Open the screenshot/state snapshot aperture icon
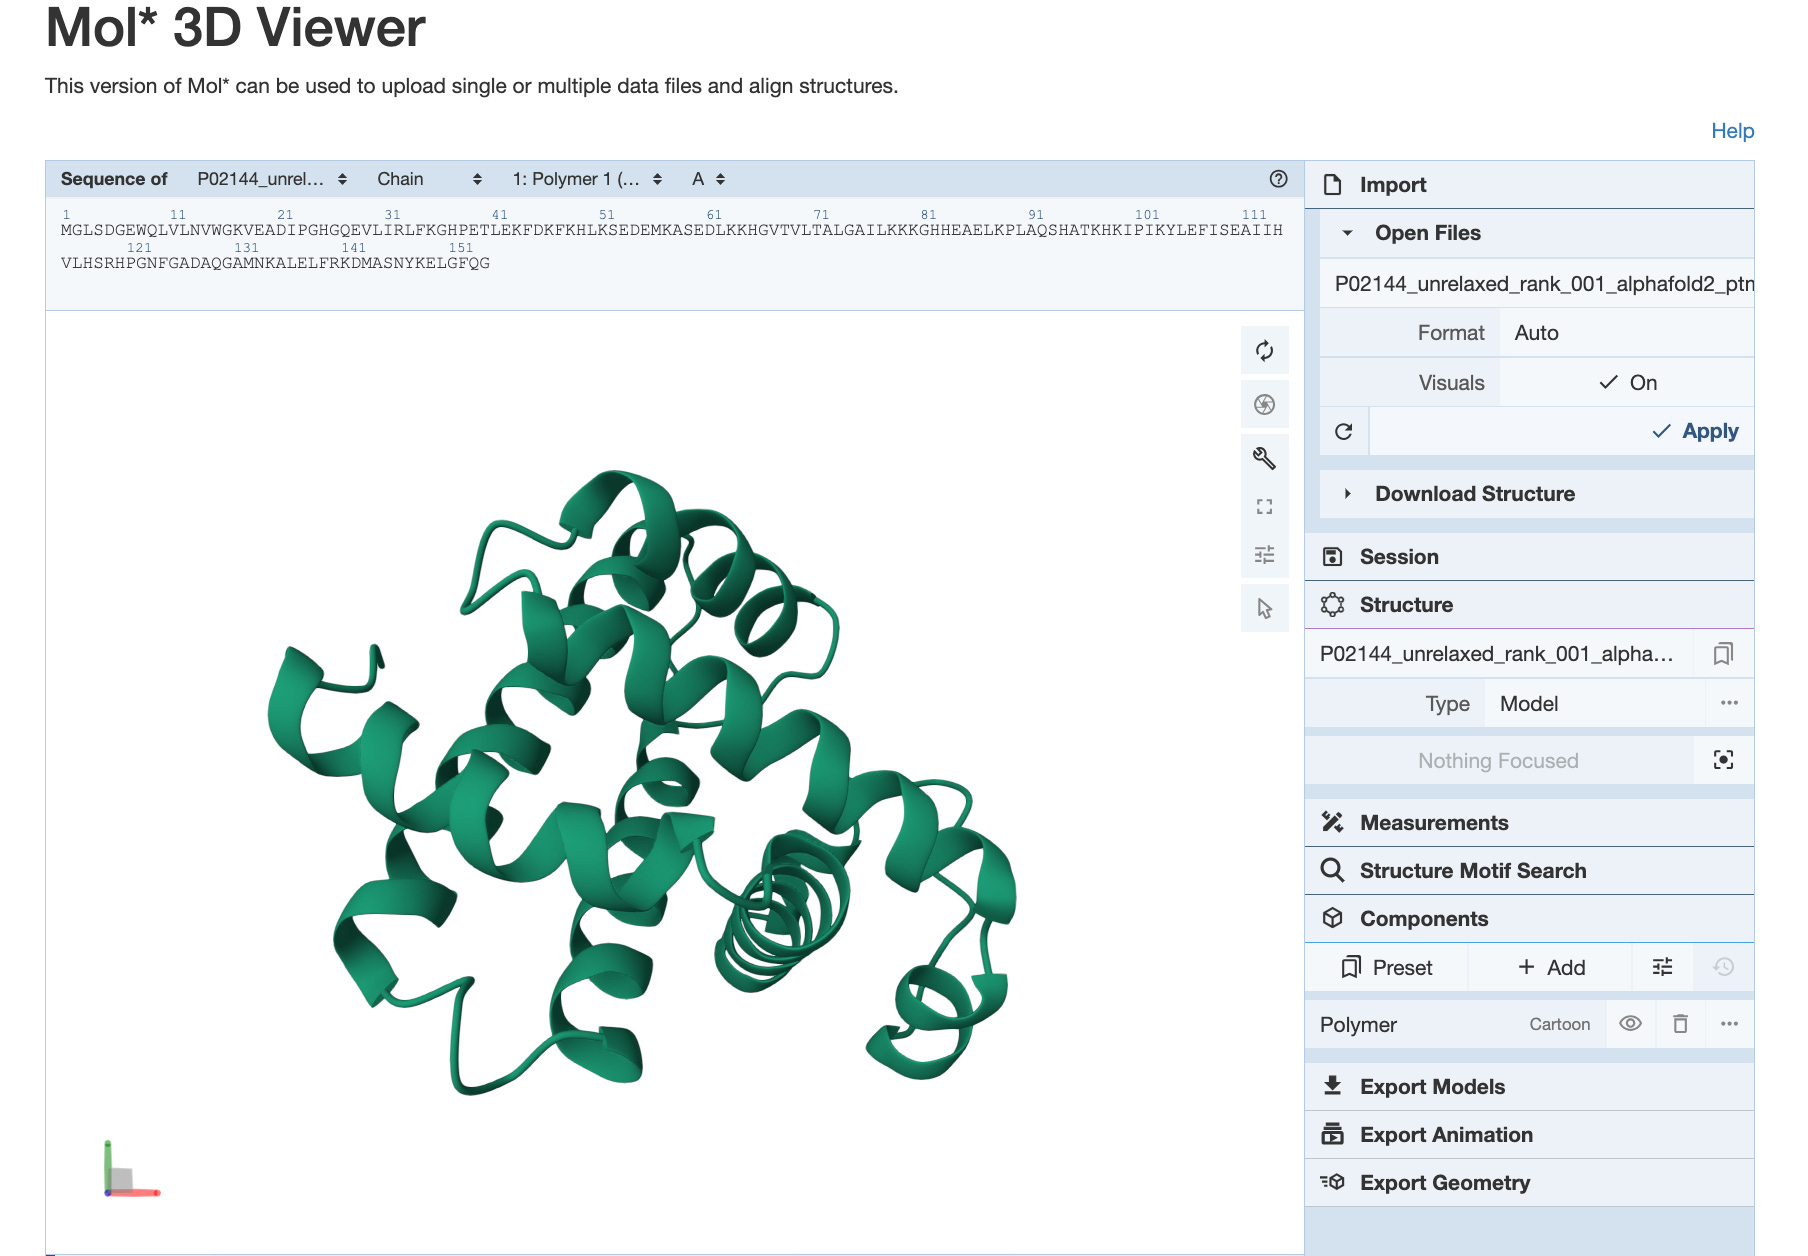Image resolution: width=1808 pixels, height=1256 pixels. (1264, 404)
